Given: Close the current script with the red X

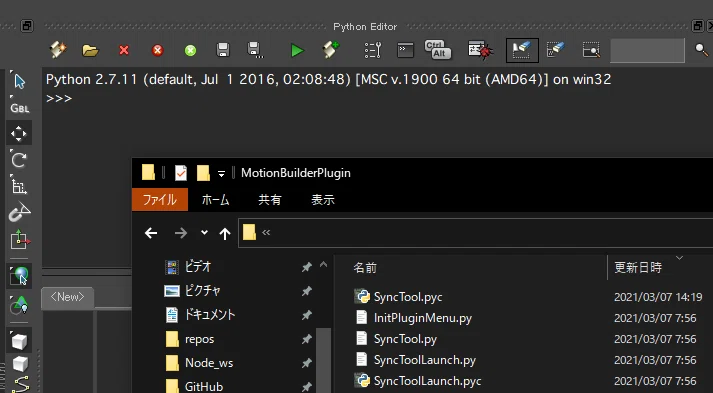Looking at the screenshot, I should (124, 50).
